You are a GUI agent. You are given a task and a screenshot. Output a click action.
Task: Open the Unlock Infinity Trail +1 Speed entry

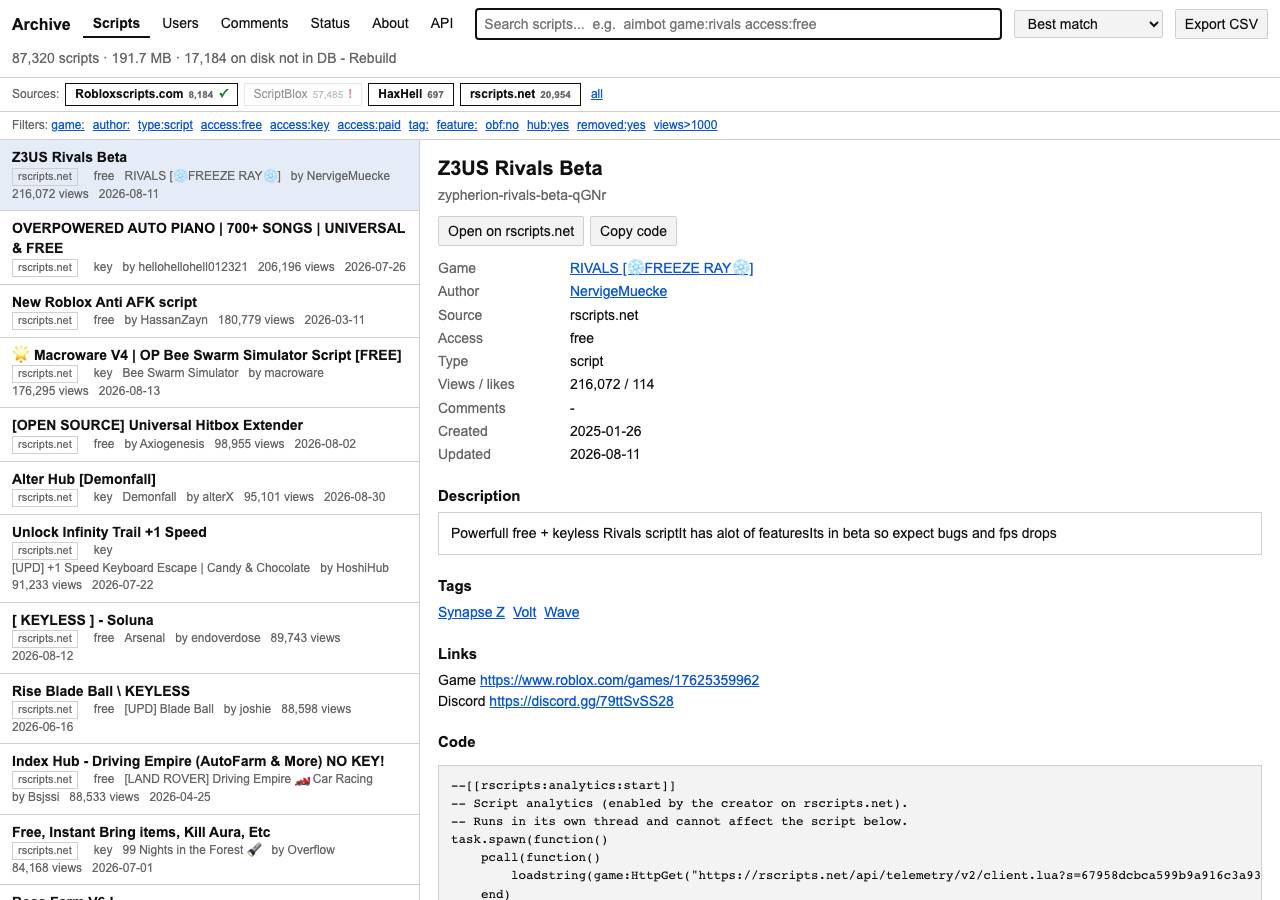click(x=210, y=558)
